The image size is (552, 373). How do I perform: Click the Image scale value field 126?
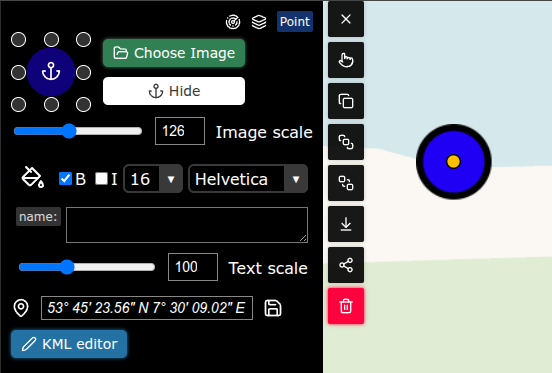(x=180, y=131)
